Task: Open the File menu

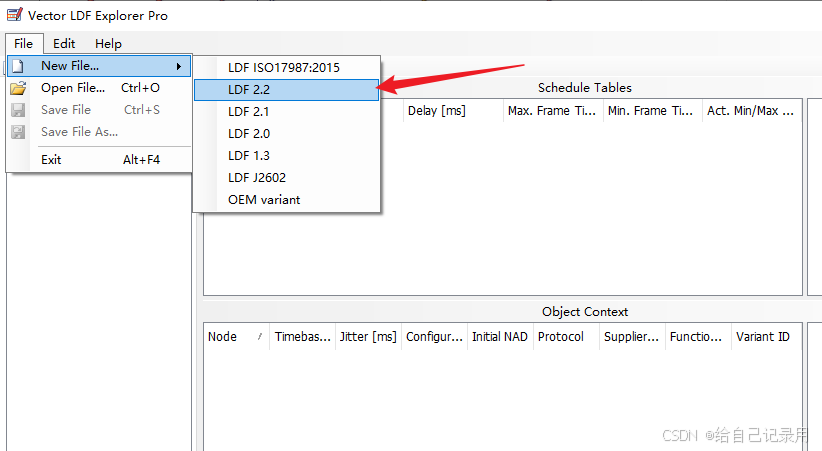Action: 24,44
